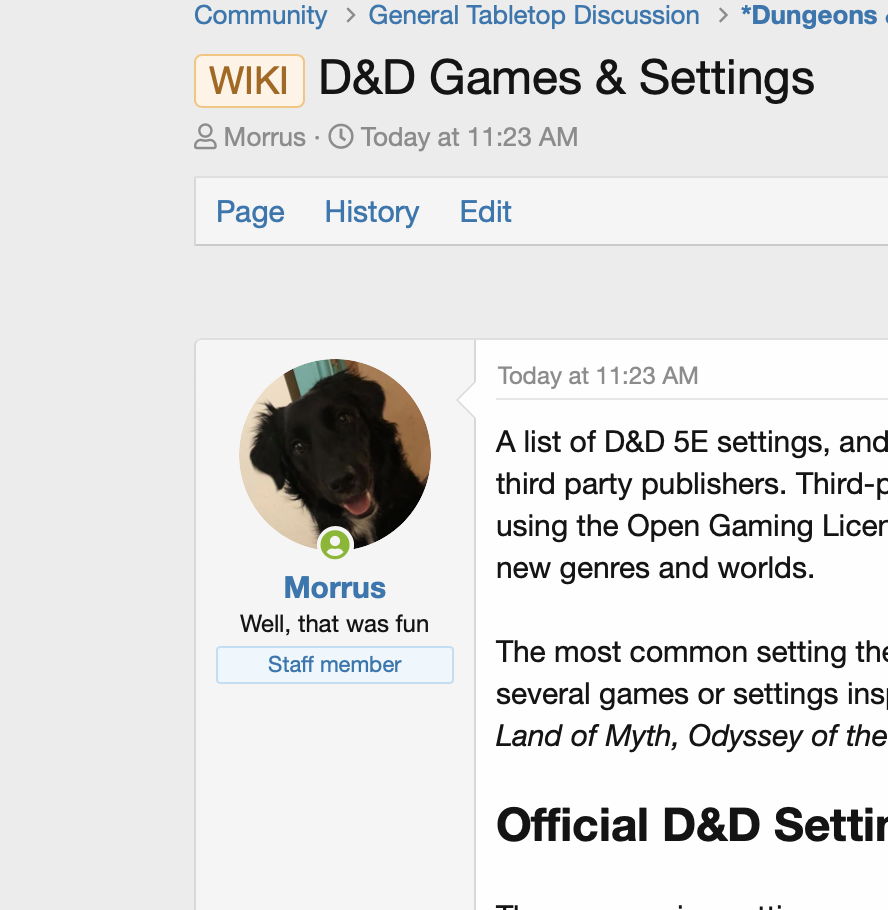Click the thread title D&D Games & Settings
The width and height of the screenshot is (888, 910).
pyautogui.click(x=566, y=78)
